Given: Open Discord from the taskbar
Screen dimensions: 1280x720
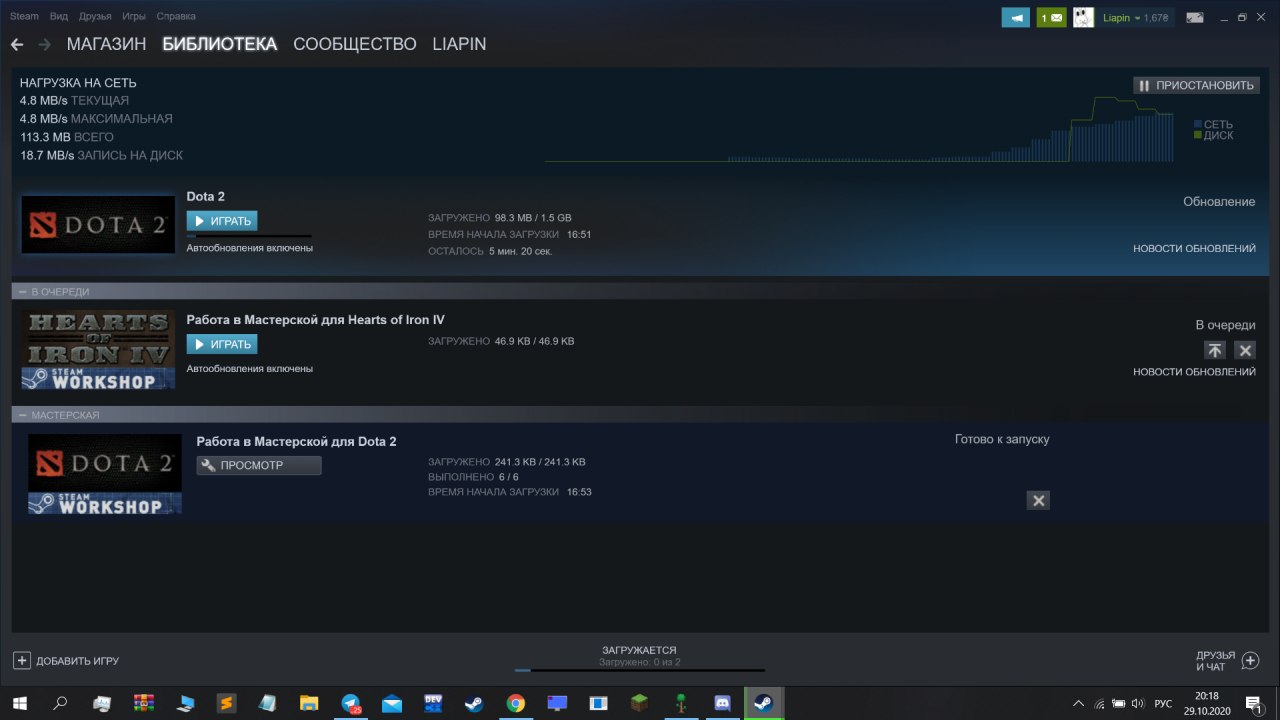Looking at the screenshot, I should (x=722, y=703).
